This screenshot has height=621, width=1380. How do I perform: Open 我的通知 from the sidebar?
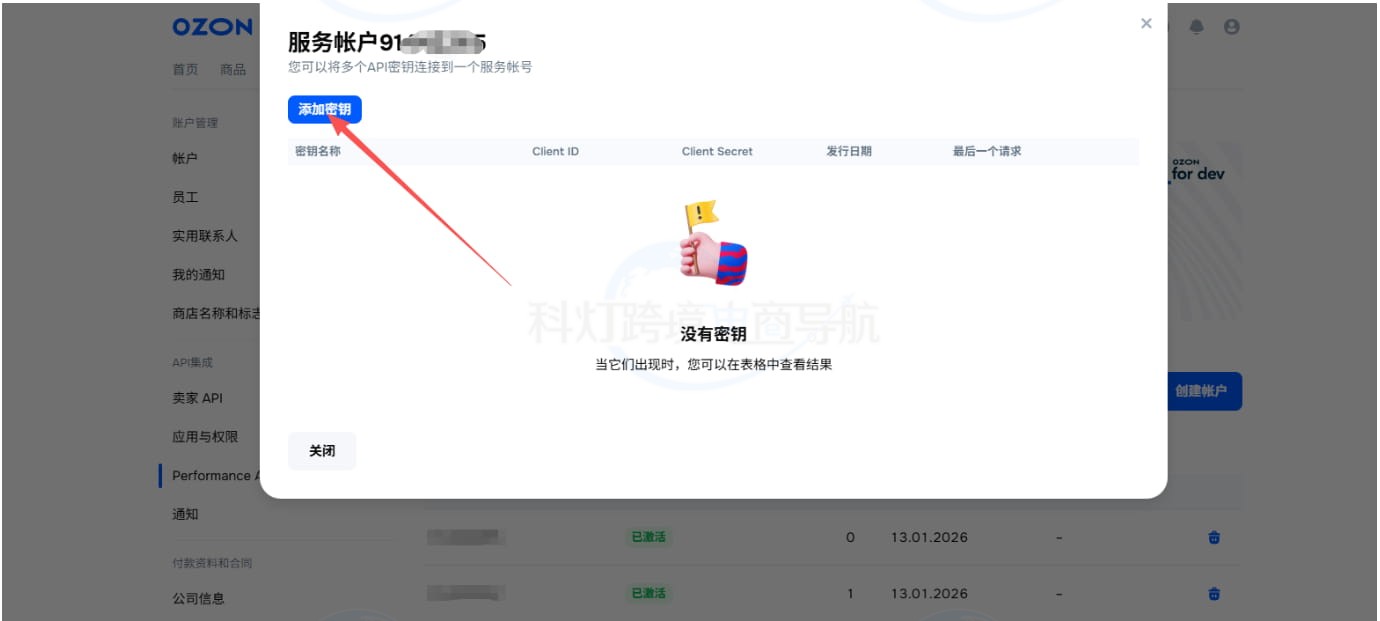click(195, 274)
